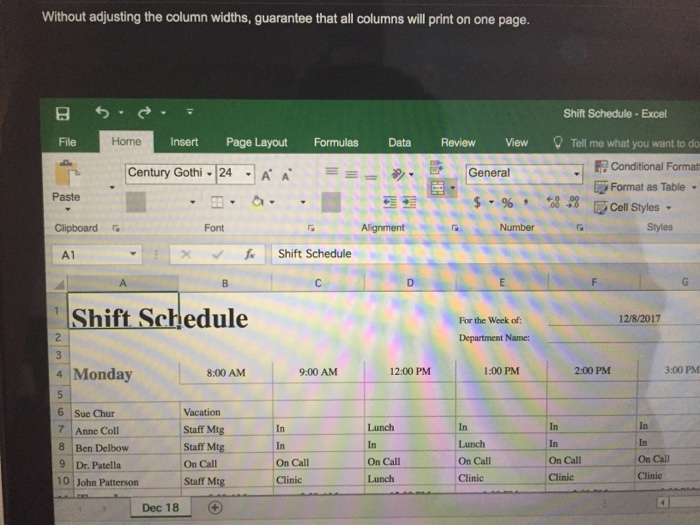Viewport: 700px width, 525px height.
Task: Click the Decrease Decimal icon
Action: tap(573, 202)
